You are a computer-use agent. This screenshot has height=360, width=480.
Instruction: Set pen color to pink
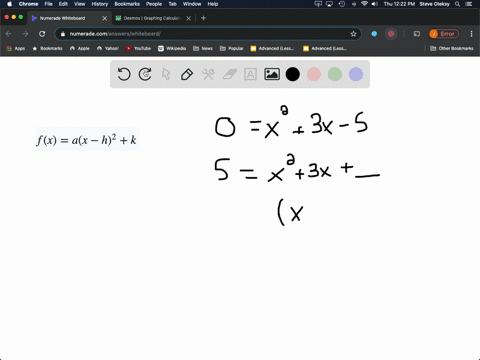pos(314,74)
